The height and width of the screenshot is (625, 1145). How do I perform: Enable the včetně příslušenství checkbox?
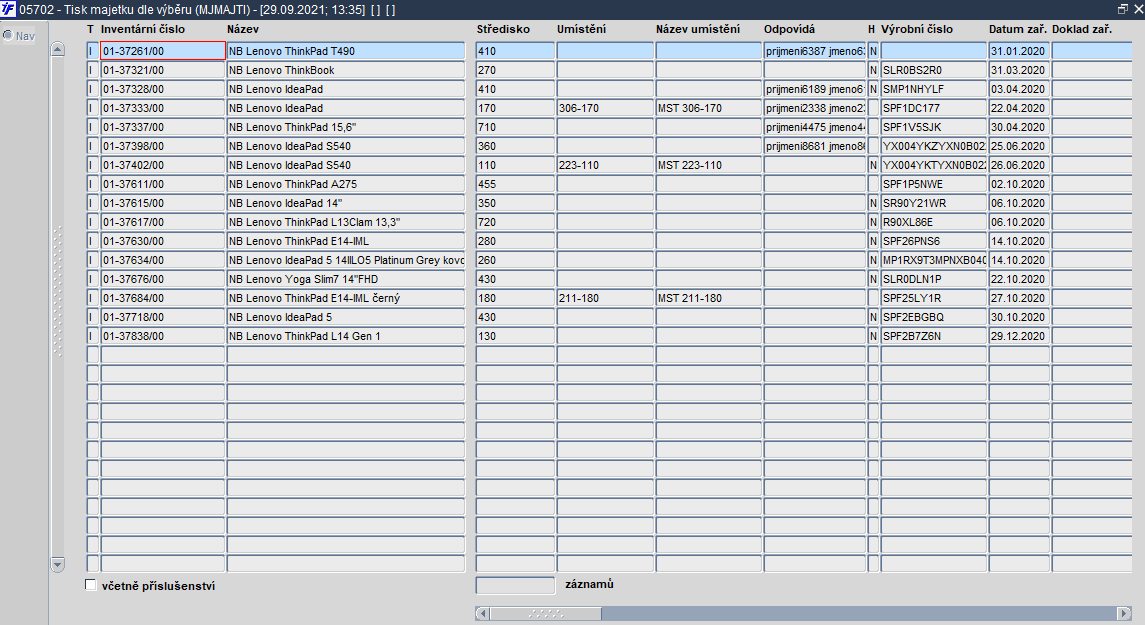[x=91, y=585]
